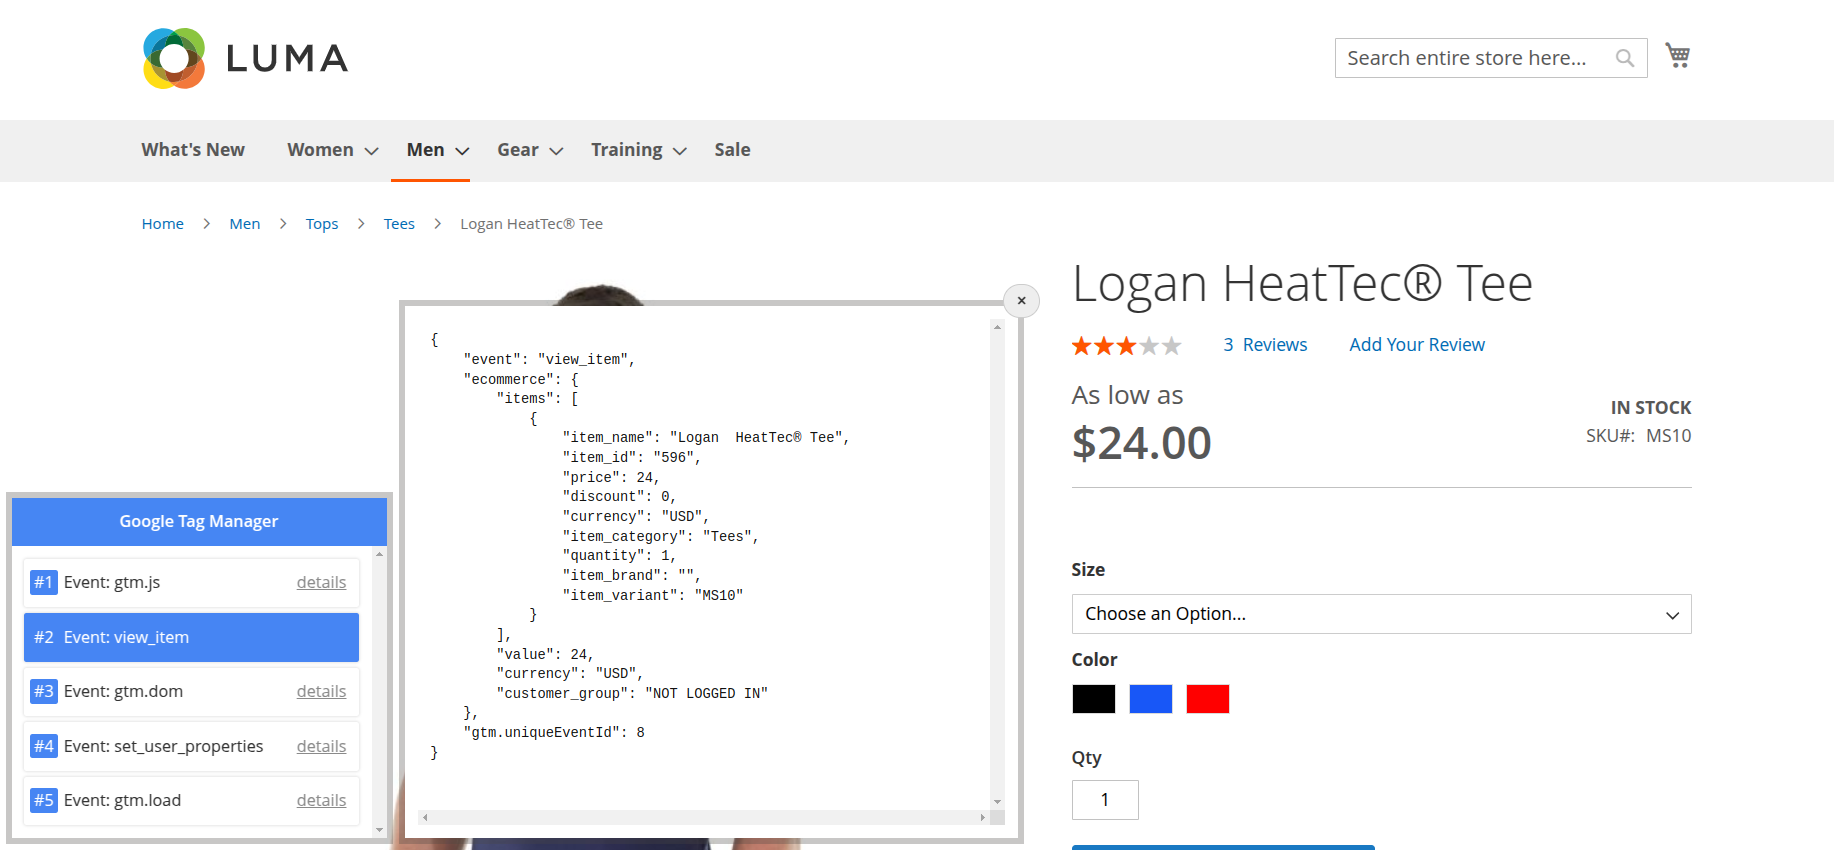Click the Google Tag Manager header
The width and height of the screenshot is (1834, 850).
pos(199,521)
